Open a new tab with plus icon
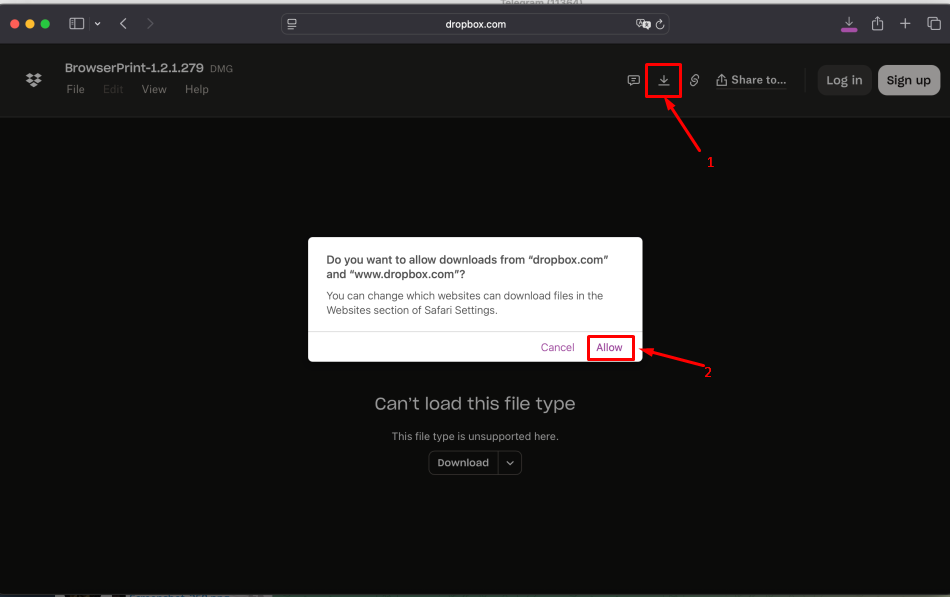This screenshot has width=950, height=597. pos(905,24)
